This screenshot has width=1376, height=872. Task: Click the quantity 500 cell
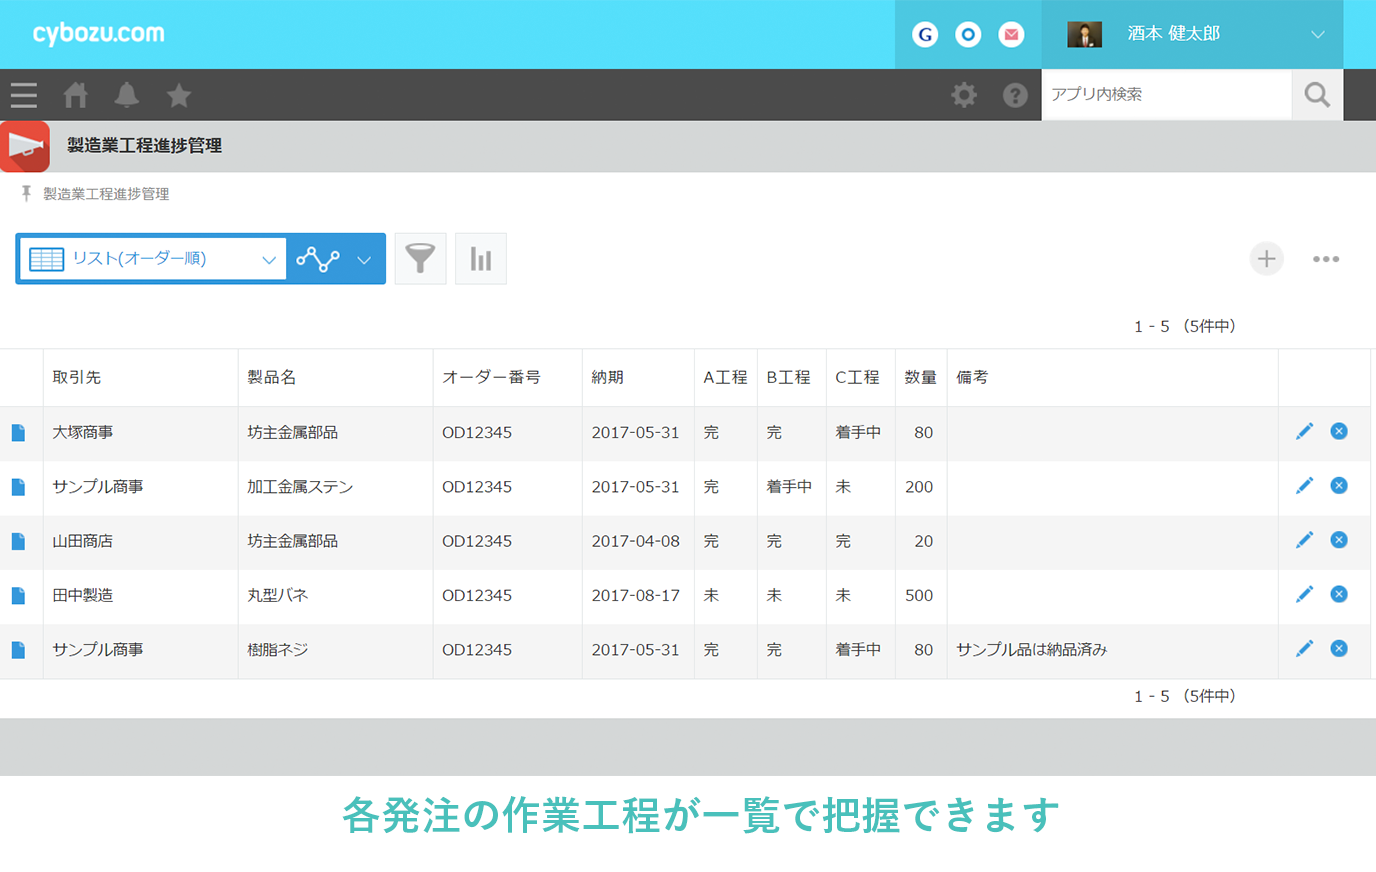pos(919,595)
